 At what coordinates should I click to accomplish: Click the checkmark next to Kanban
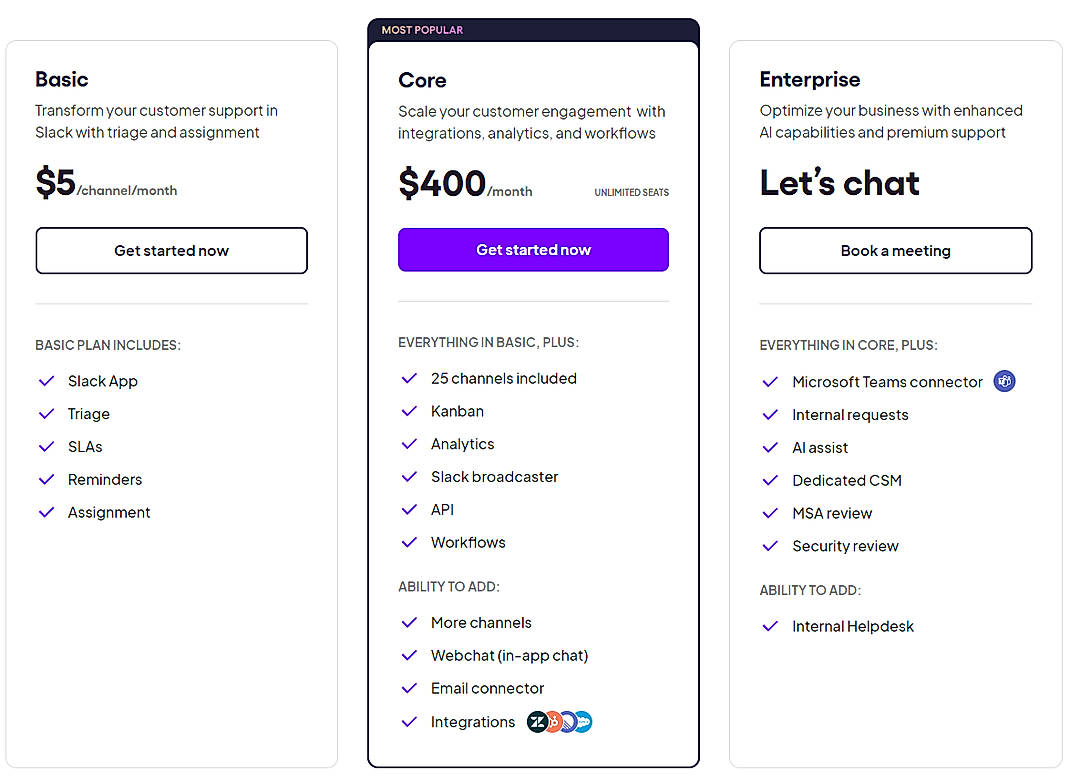tap(409, 411)
